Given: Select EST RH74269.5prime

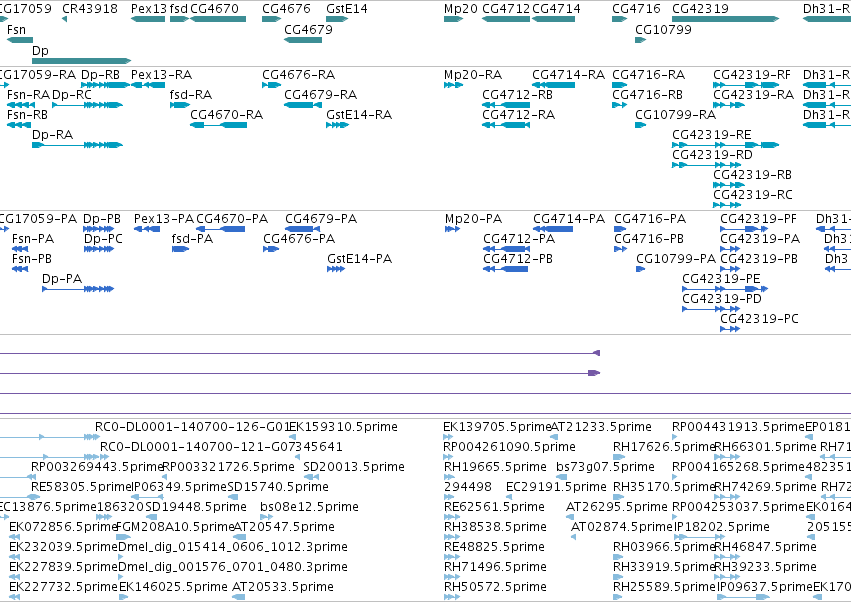Looking at the screenshot, I should coord(727,497).
